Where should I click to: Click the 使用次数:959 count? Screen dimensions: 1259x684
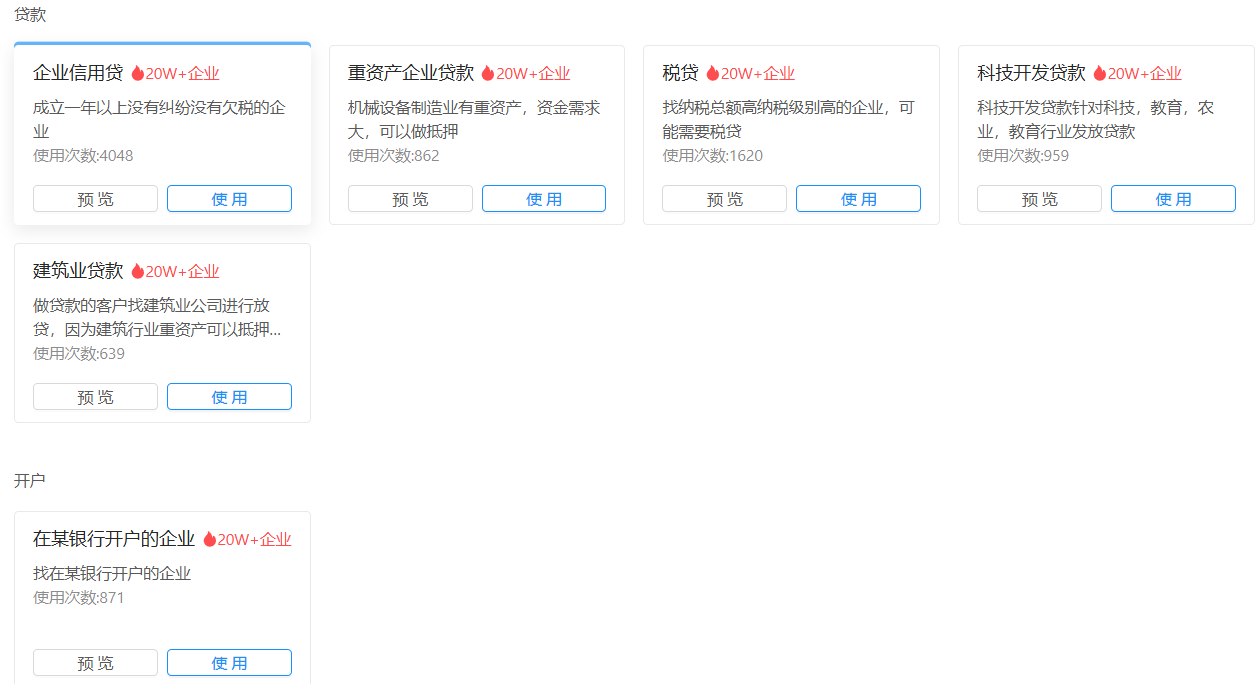(1023, 156)
